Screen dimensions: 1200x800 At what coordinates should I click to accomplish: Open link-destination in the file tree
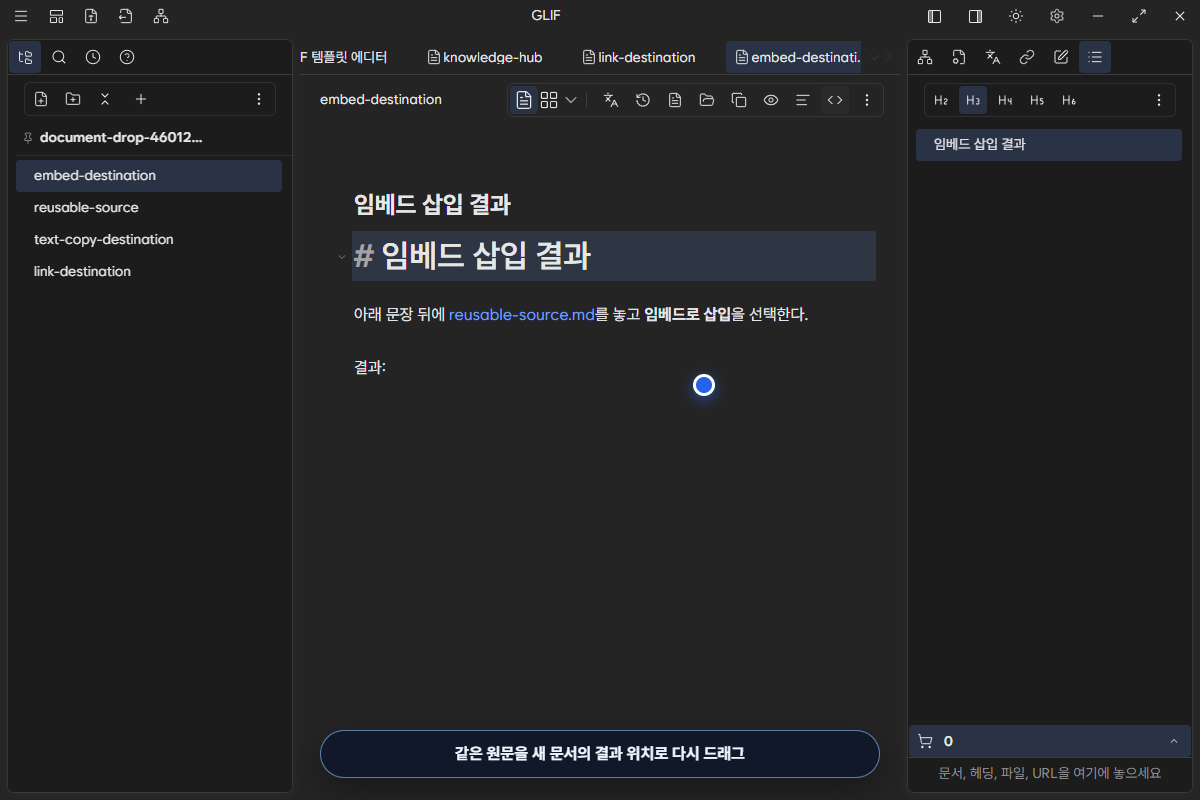[x=149, y=272]
